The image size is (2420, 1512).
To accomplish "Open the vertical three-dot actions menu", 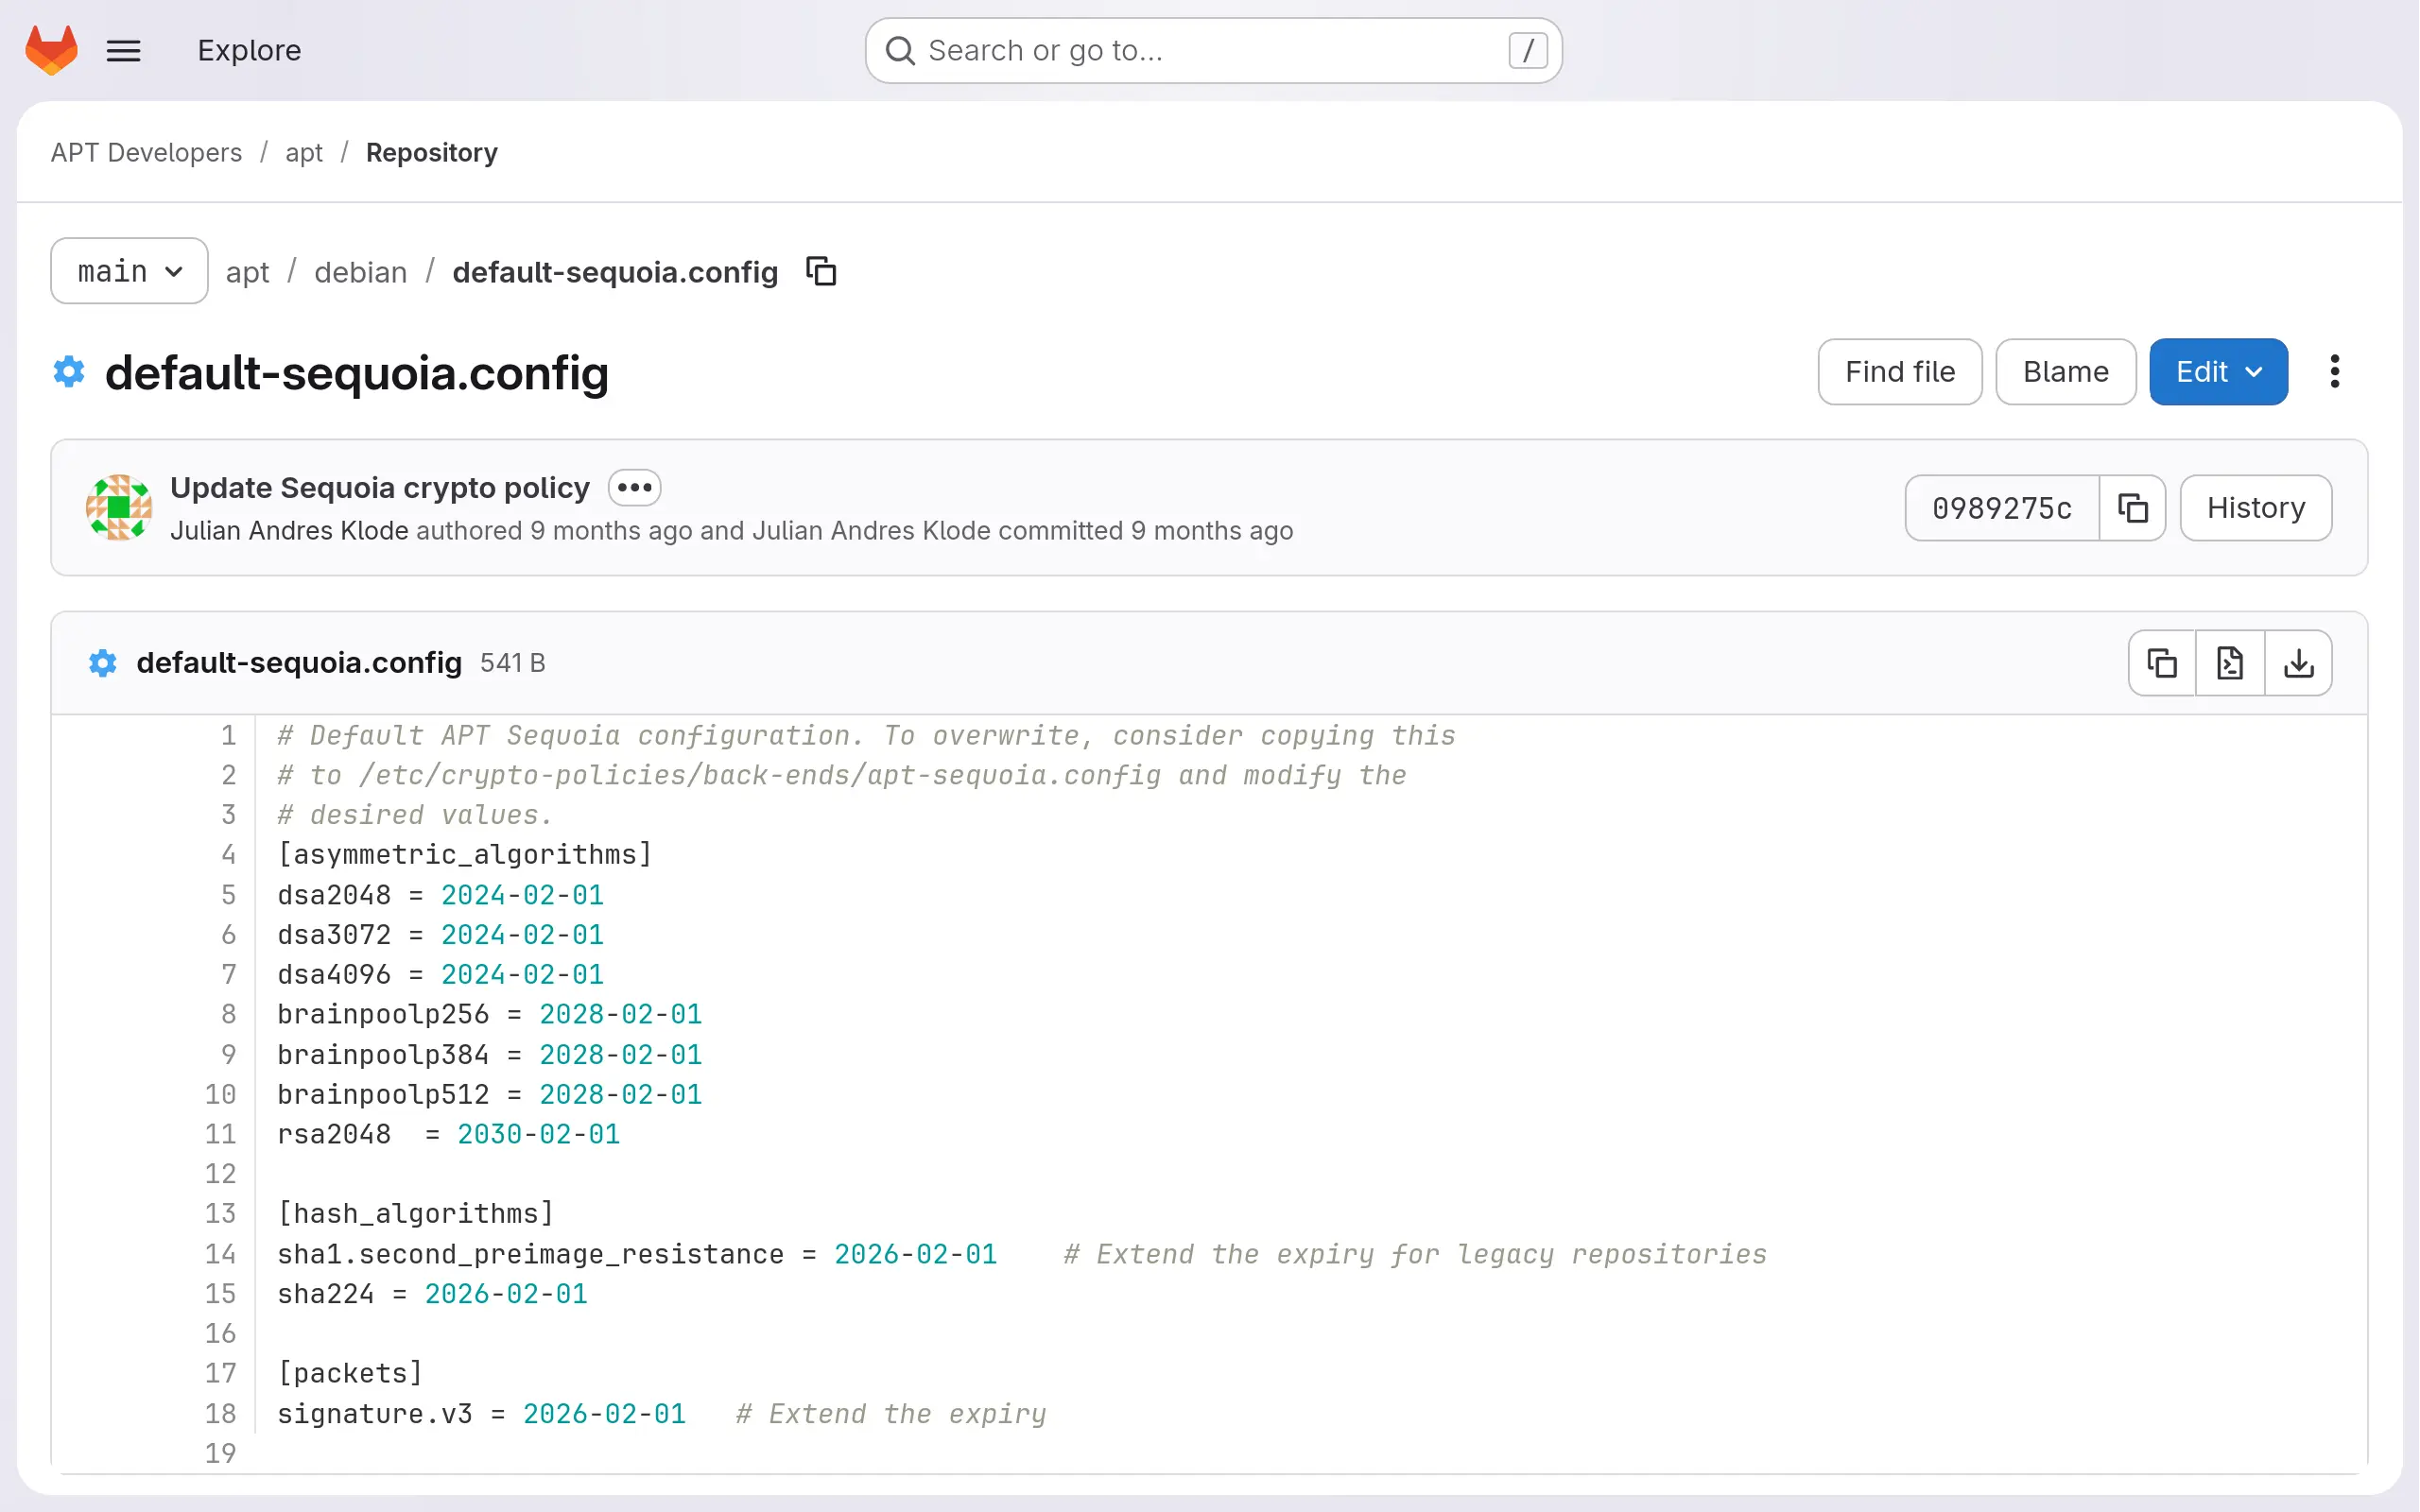I will pos(2334,372).
